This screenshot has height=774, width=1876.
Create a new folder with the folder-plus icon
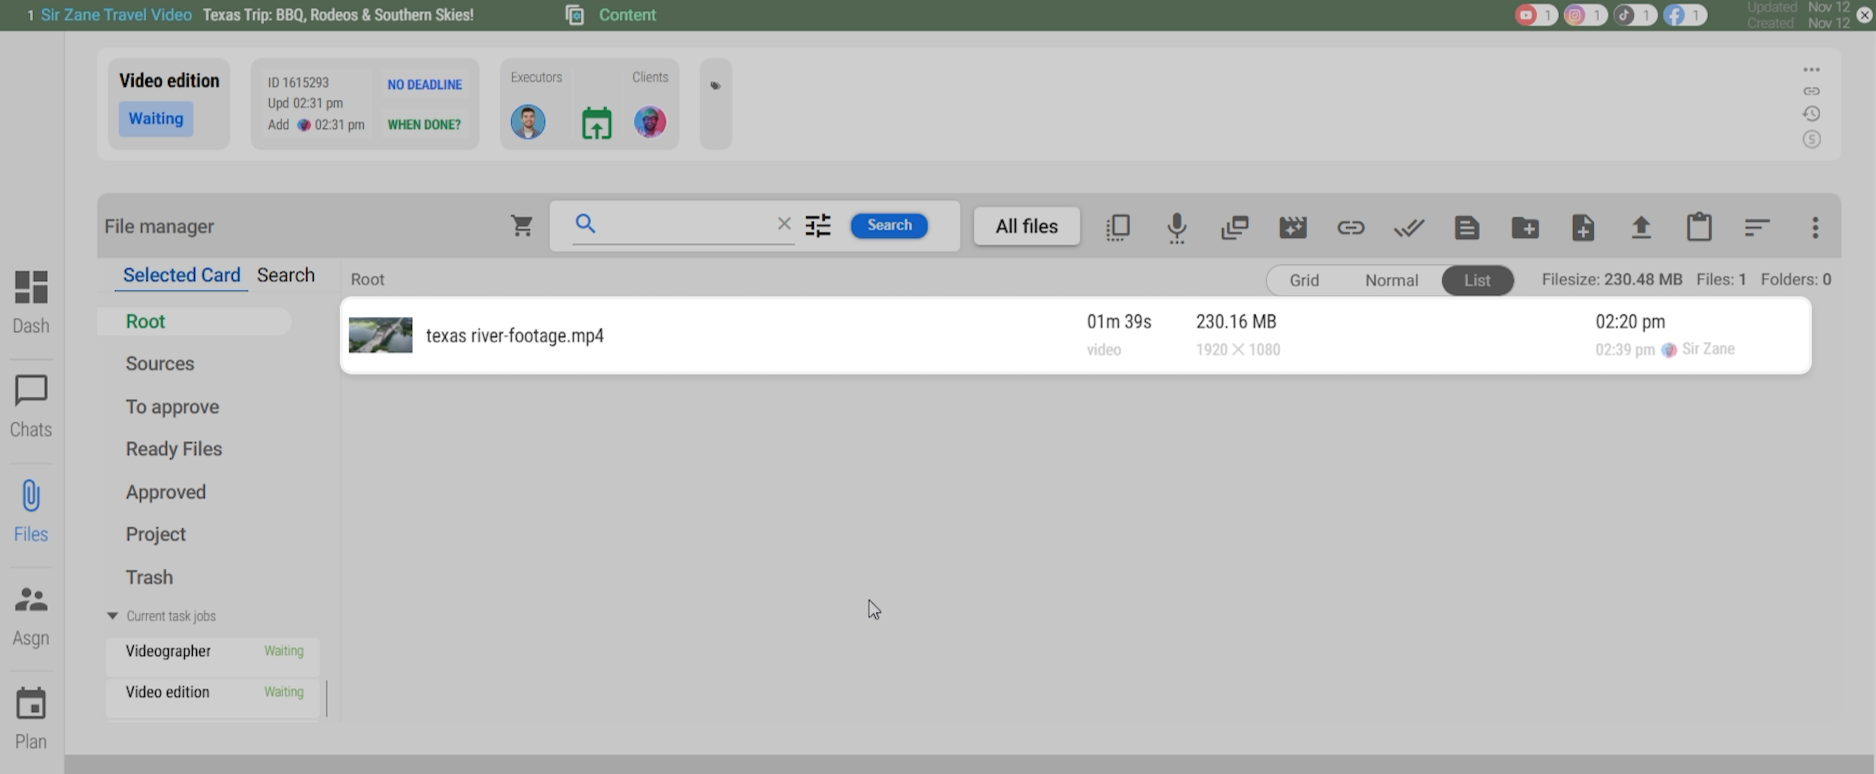(1524, 228)
